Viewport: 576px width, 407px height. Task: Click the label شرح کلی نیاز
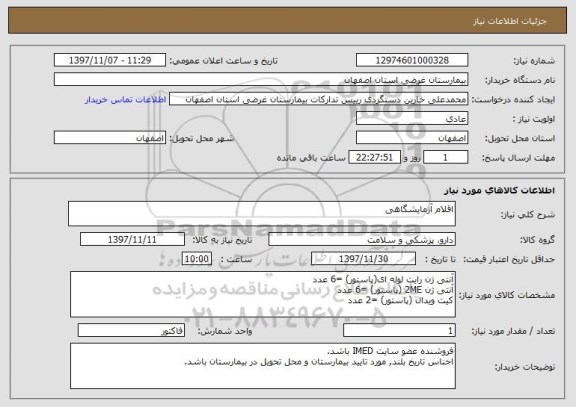[528, 215]
